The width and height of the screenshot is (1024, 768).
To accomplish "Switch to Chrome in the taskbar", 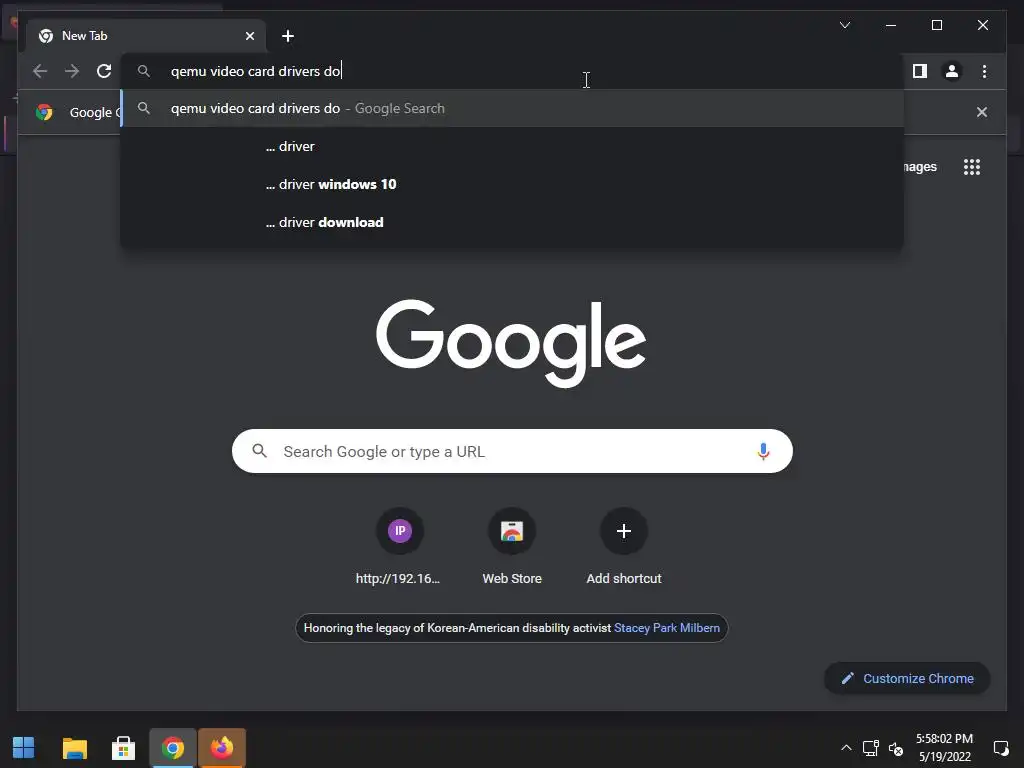I will tap(172, 748).
